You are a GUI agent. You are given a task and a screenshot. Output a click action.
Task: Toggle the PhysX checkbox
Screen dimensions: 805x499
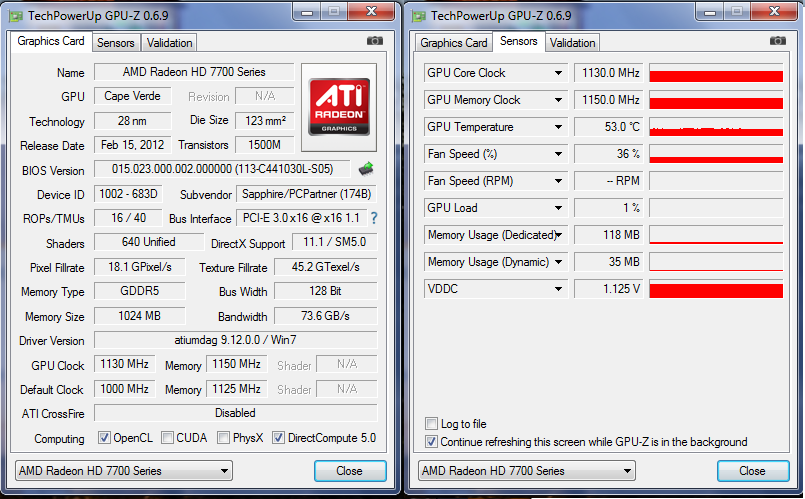(223, 437)
